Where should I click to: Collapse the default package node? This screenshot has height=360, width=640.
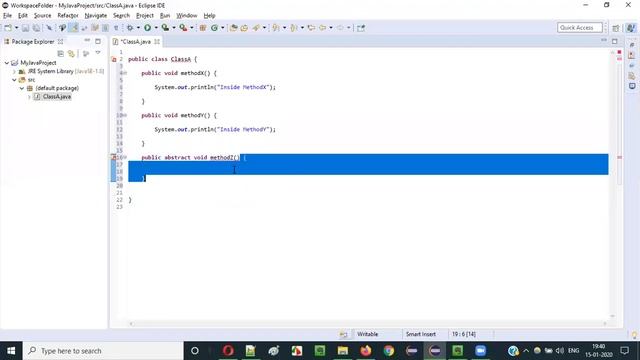(x=22, y=88)
